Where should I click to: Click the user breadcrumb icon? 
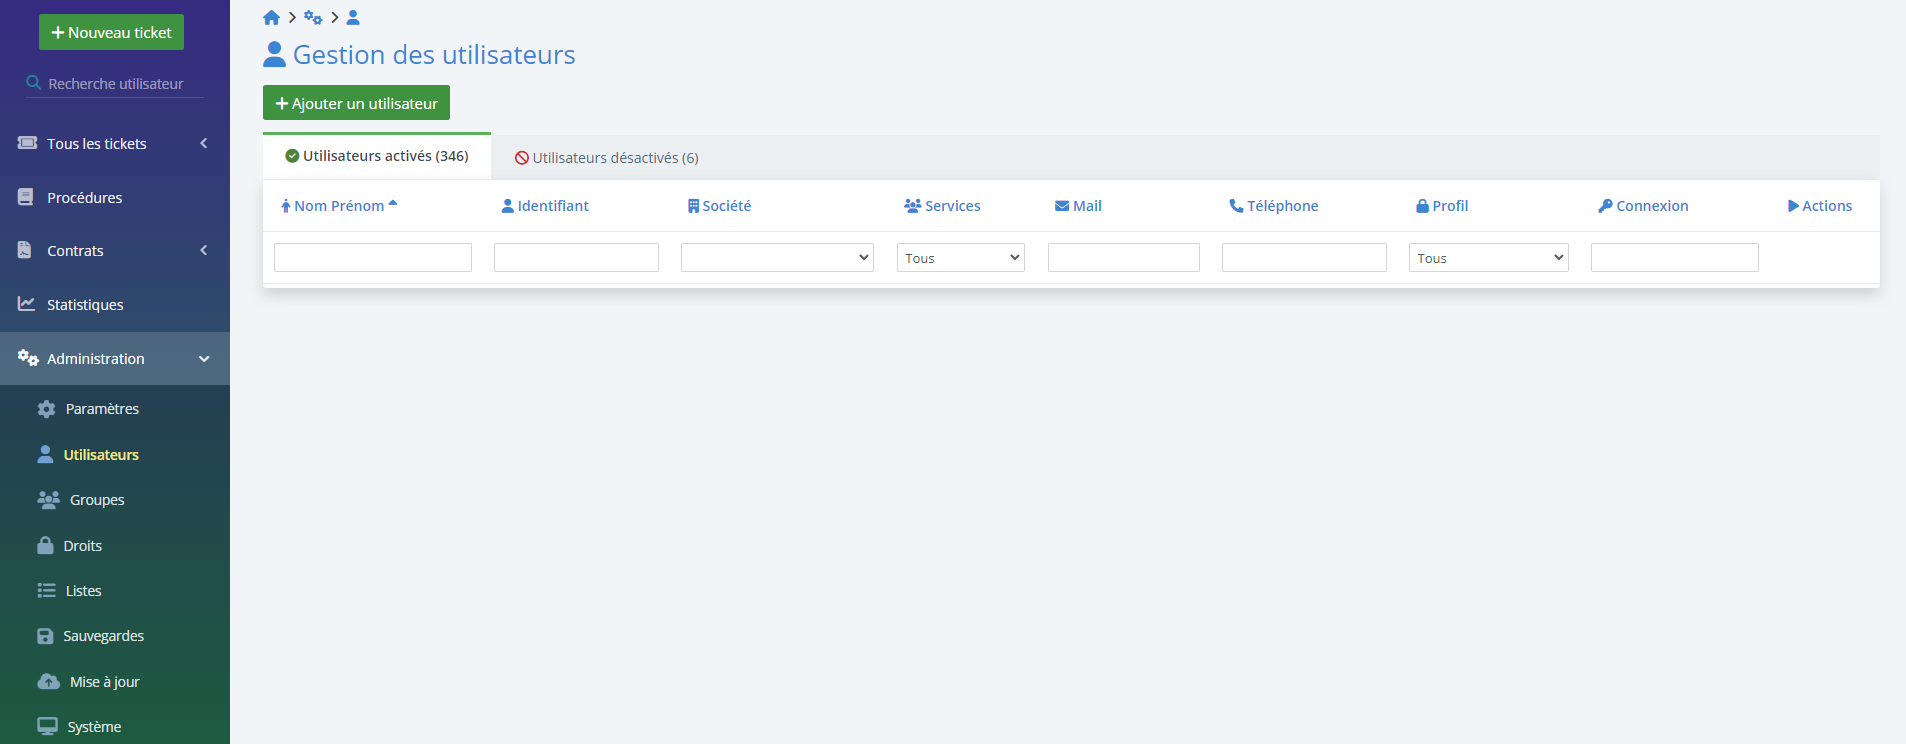coord(353,18)
